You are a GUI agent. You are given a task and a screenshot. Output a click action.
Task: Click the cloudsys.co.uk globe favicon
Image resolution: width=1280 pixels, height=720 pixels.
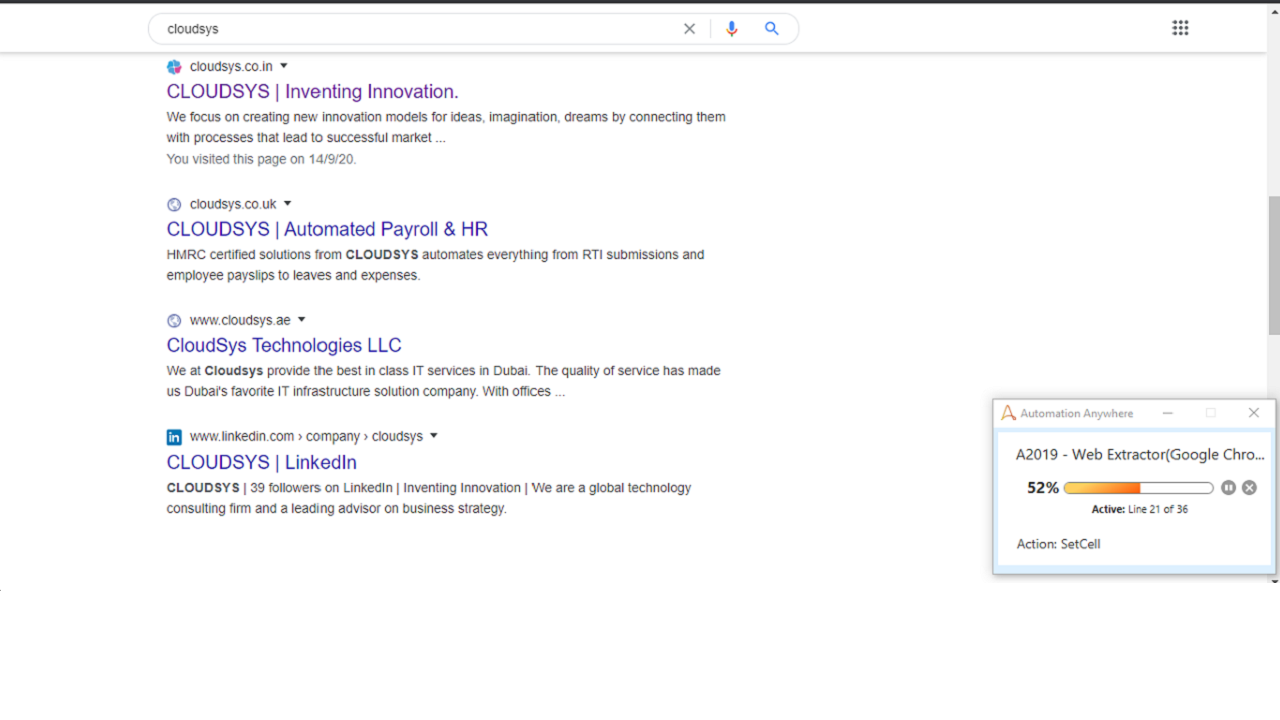pyautogui.click(x=174, y=205)
